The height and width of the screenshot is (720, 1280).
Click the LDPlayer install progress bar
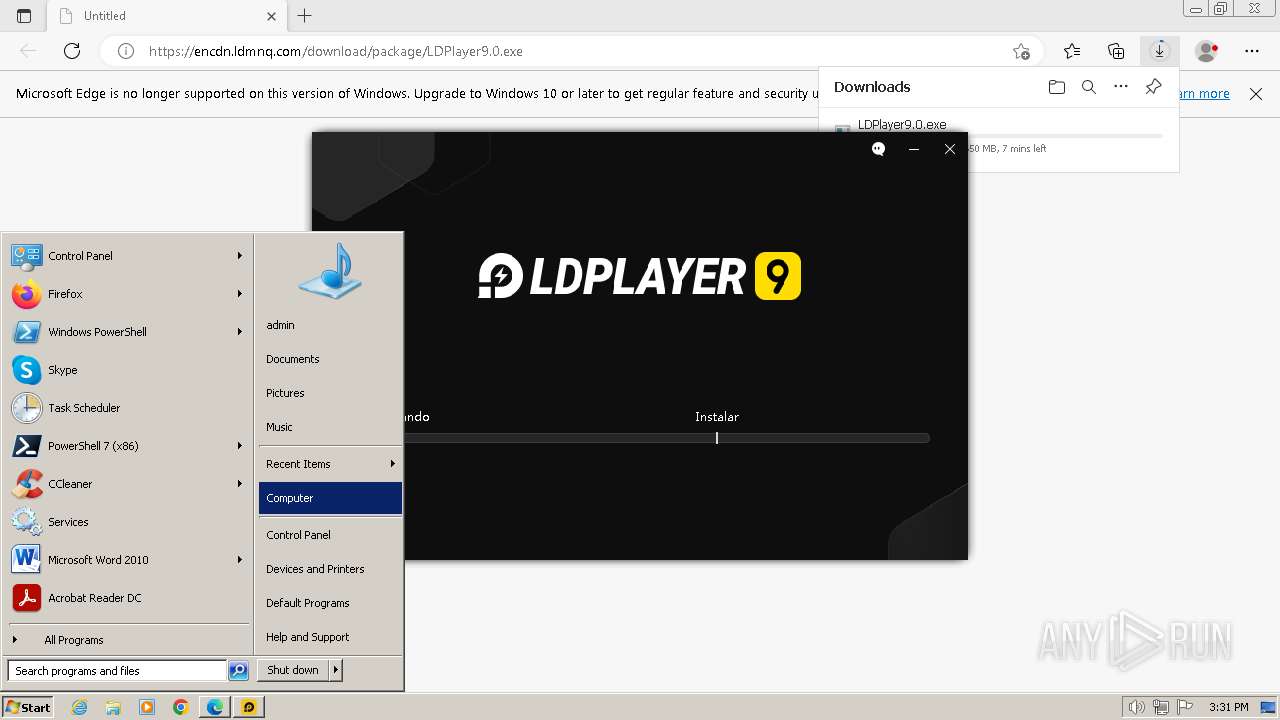[x=667, y=438]
